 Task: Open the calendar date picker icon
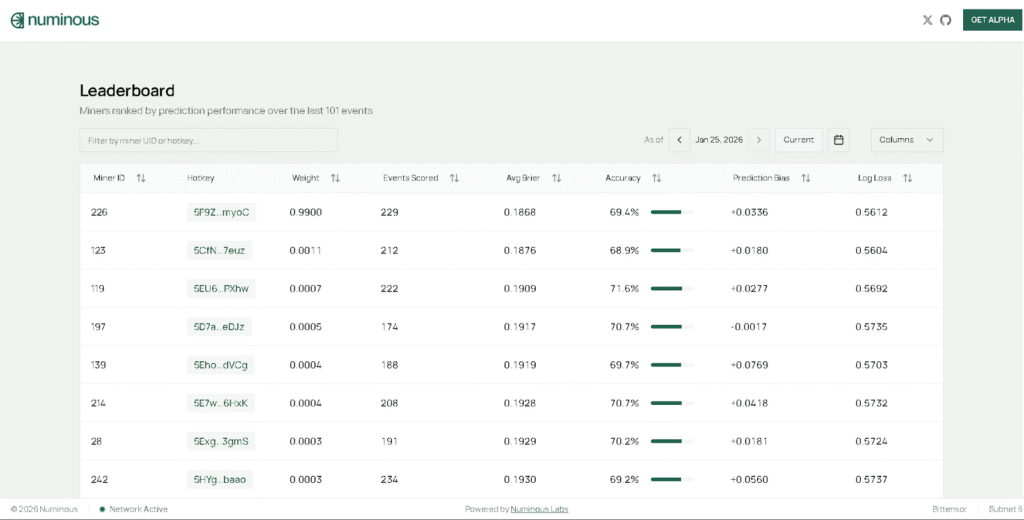tap(839, 140)
